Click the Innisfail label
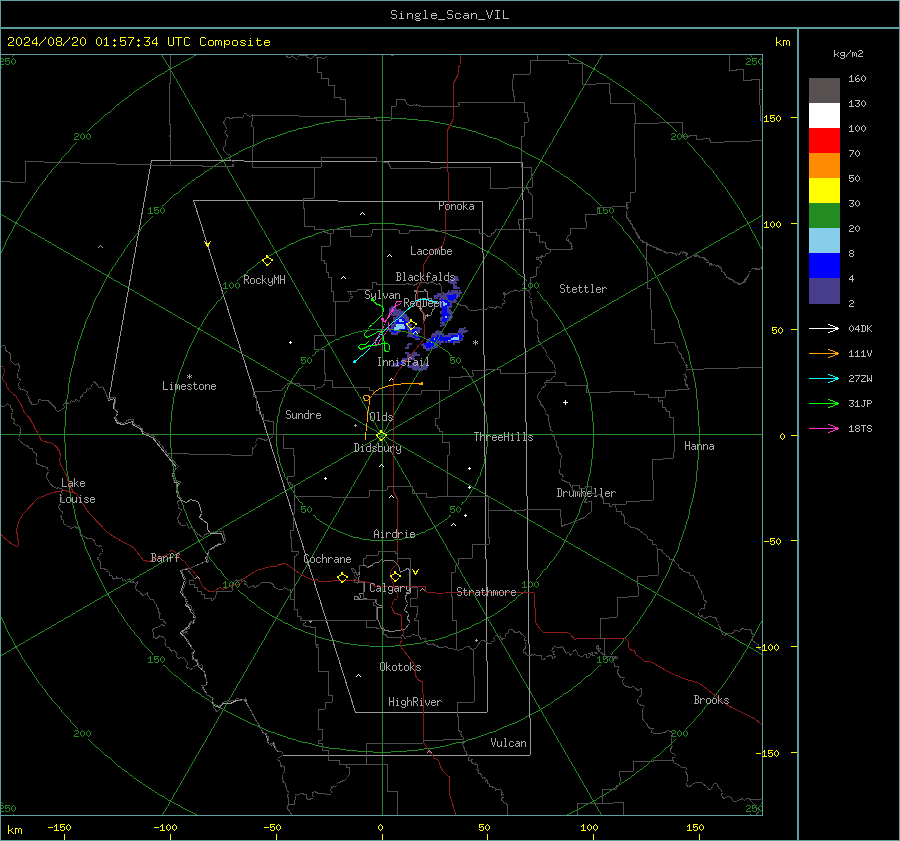The height and width of the screenshot is (841, 900). click(403, 362)
